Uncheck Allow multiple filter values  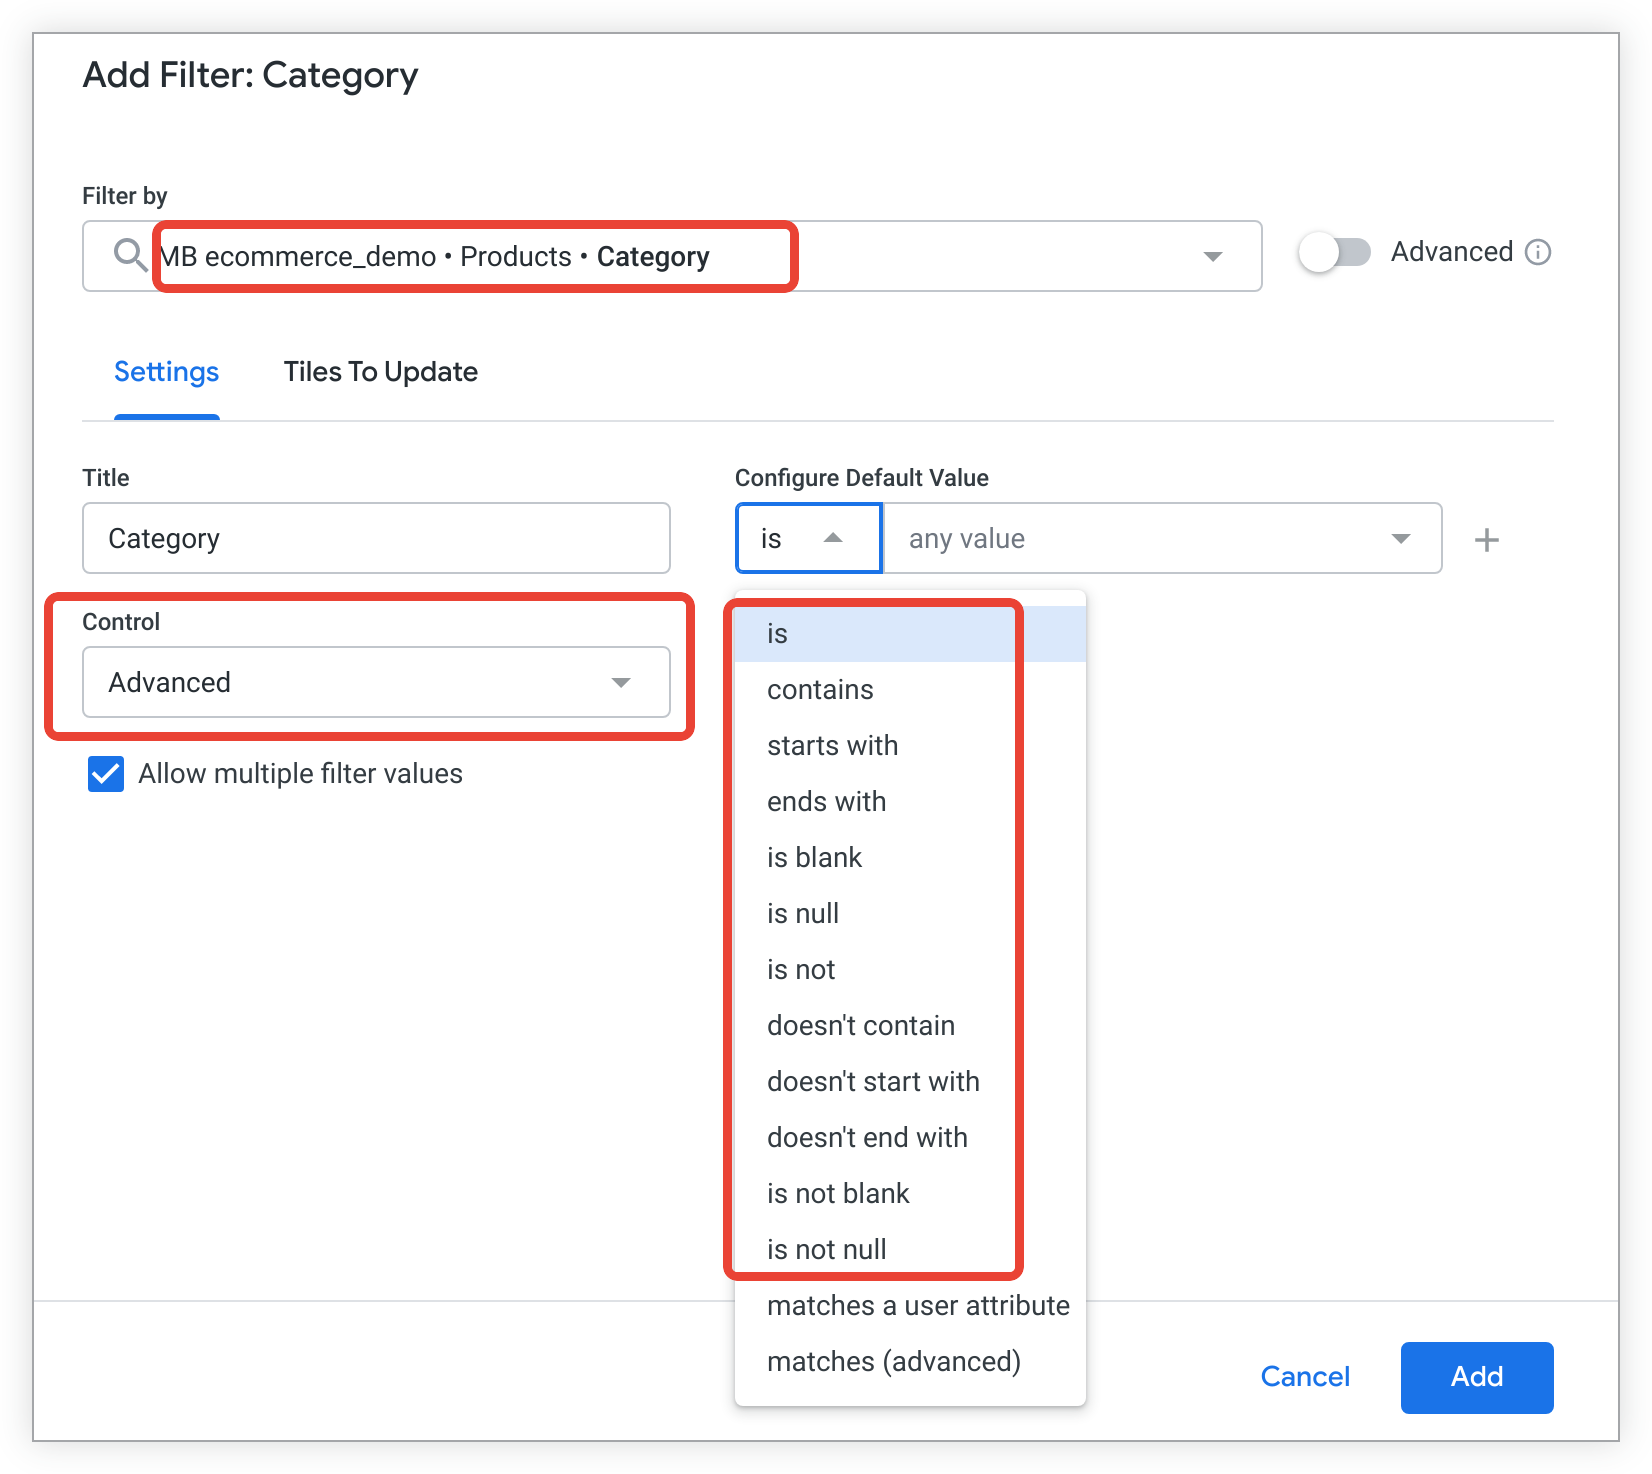(x=105, y=773)
